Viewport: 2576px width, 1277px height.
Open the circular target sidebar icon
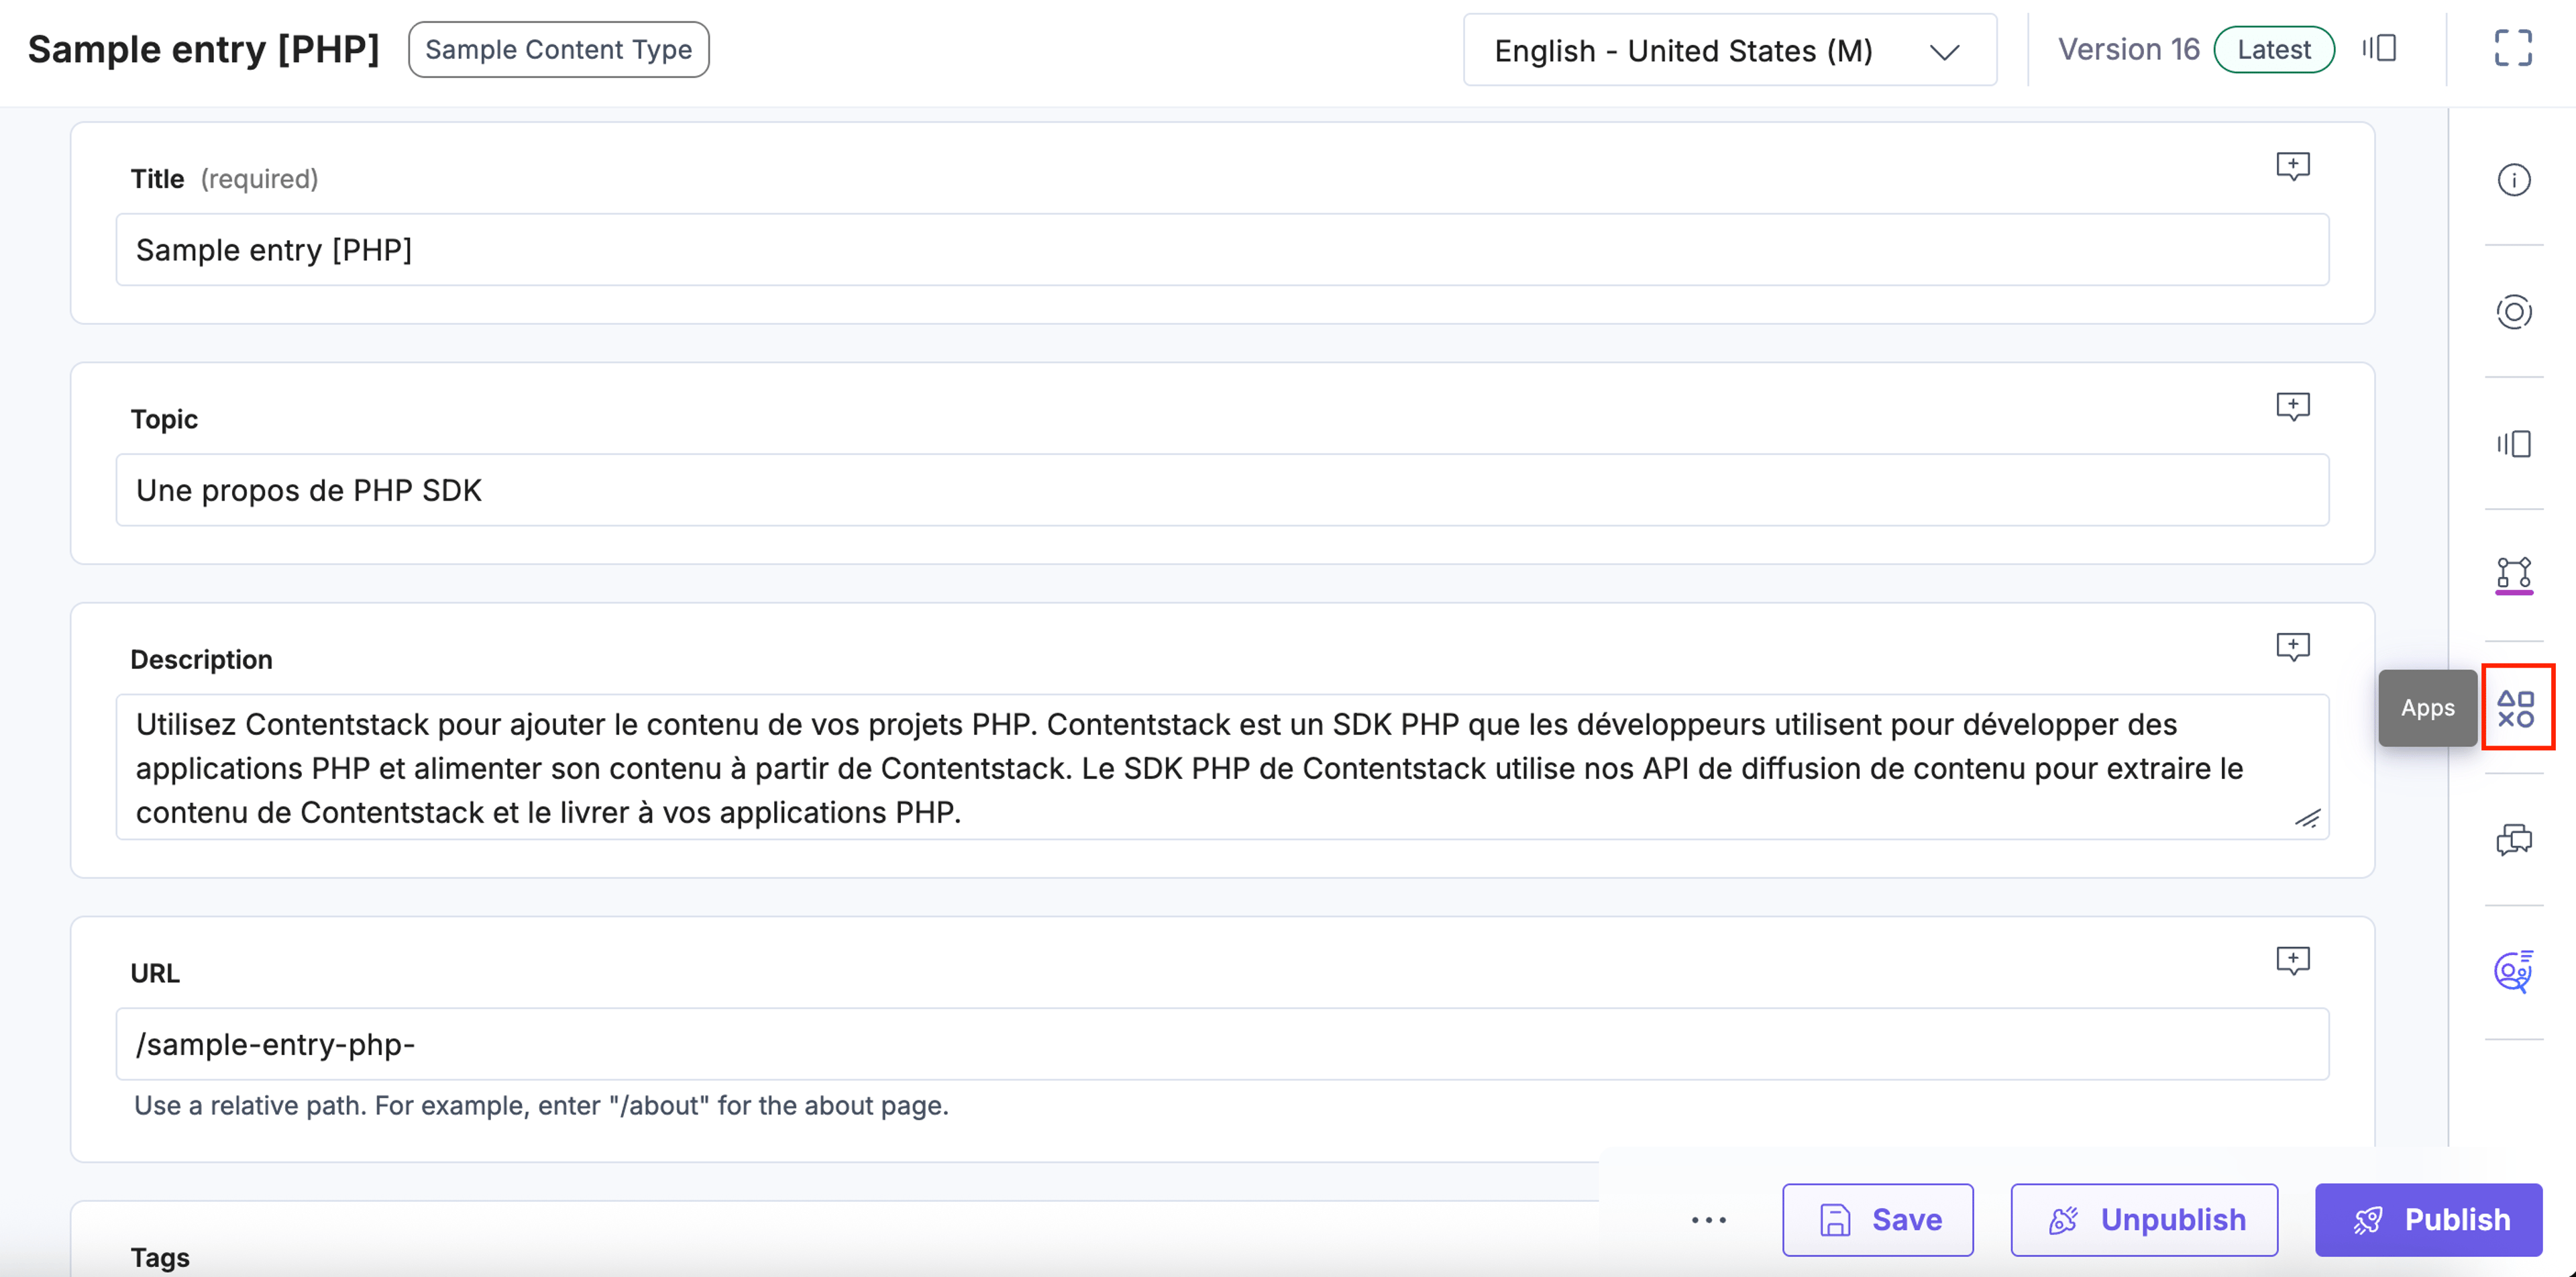point(2513,312)
